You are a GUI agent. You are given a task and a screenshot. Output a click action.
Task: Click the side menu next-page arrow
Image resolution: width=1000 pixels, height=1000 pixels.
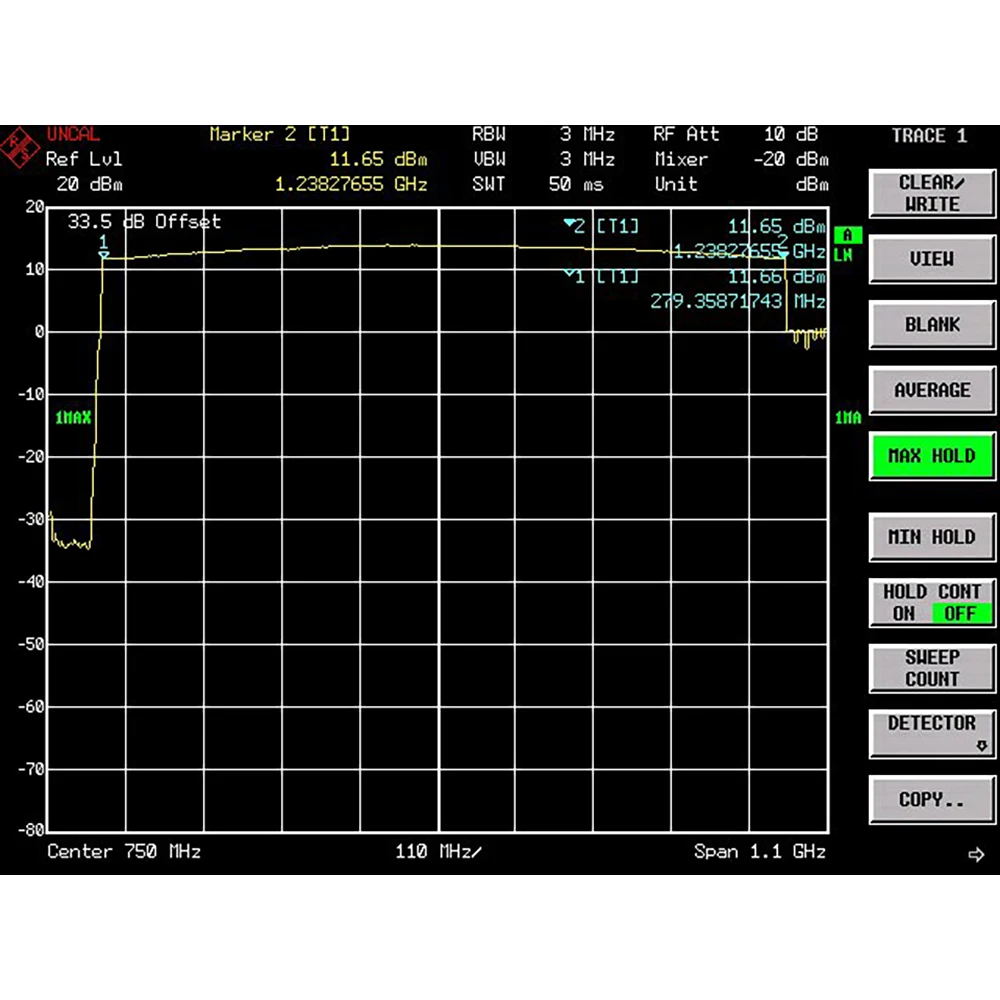click(976, 854)
